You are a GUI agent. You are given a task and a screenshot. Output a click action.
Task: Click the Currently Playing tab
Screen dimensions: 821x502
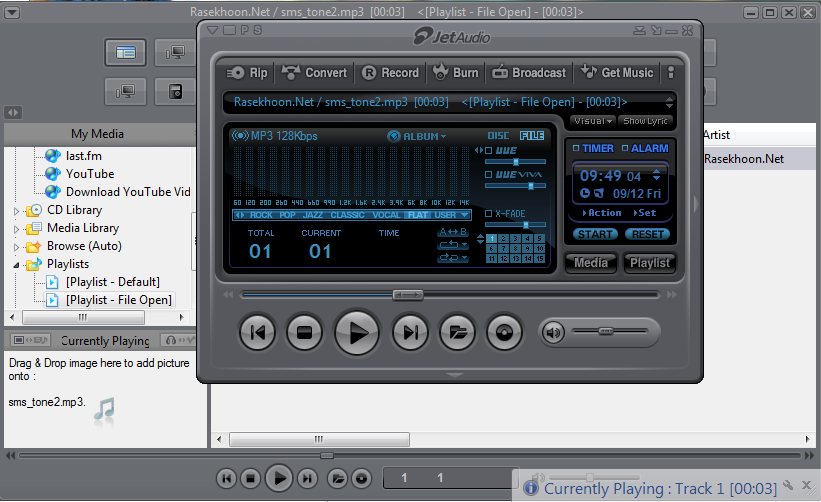(x=105, y=341)
